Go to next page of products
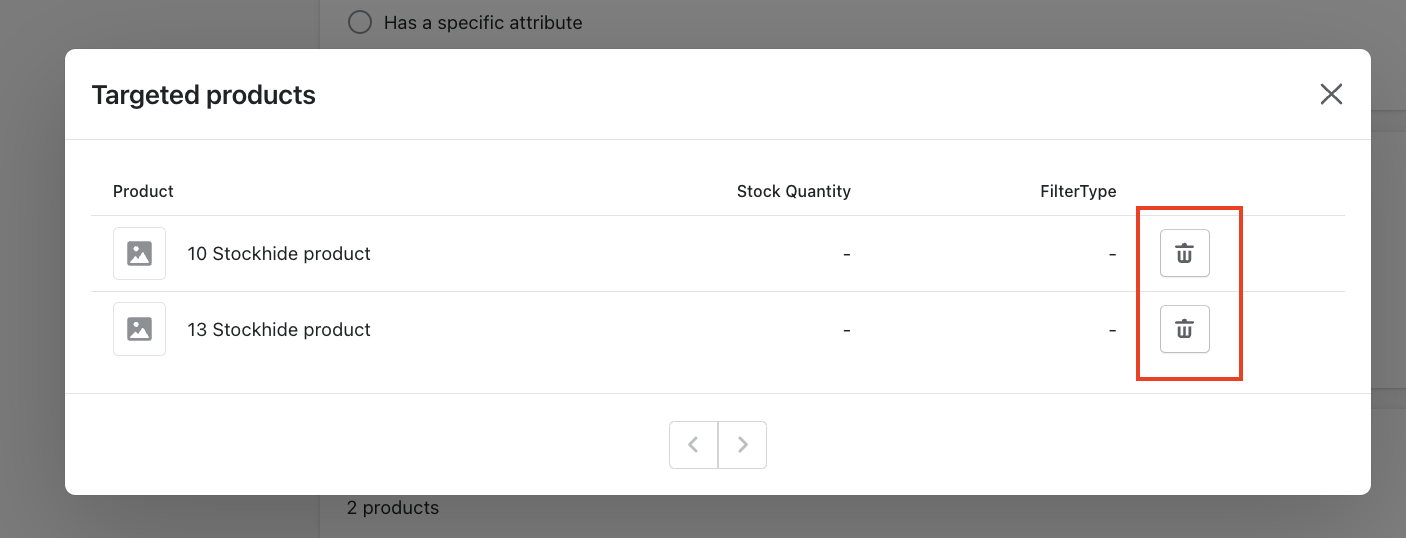 click(x=742, y=445)
